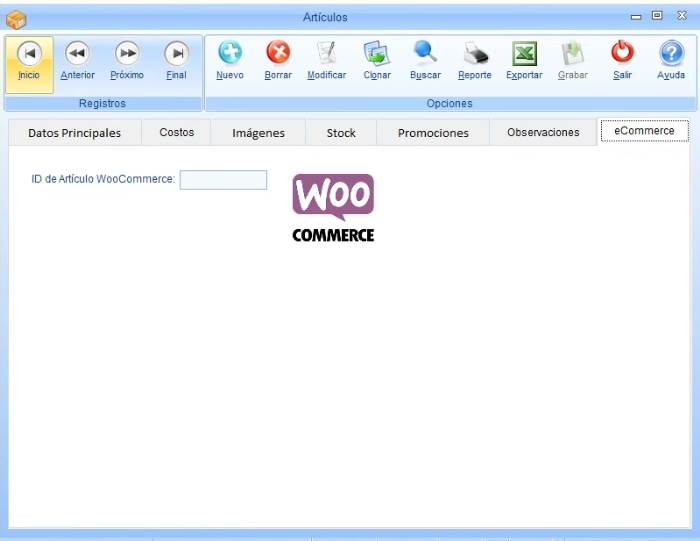Switch to Datos Principales tab
The width and height of the screenshot is (700, 541).
[75, 133]
